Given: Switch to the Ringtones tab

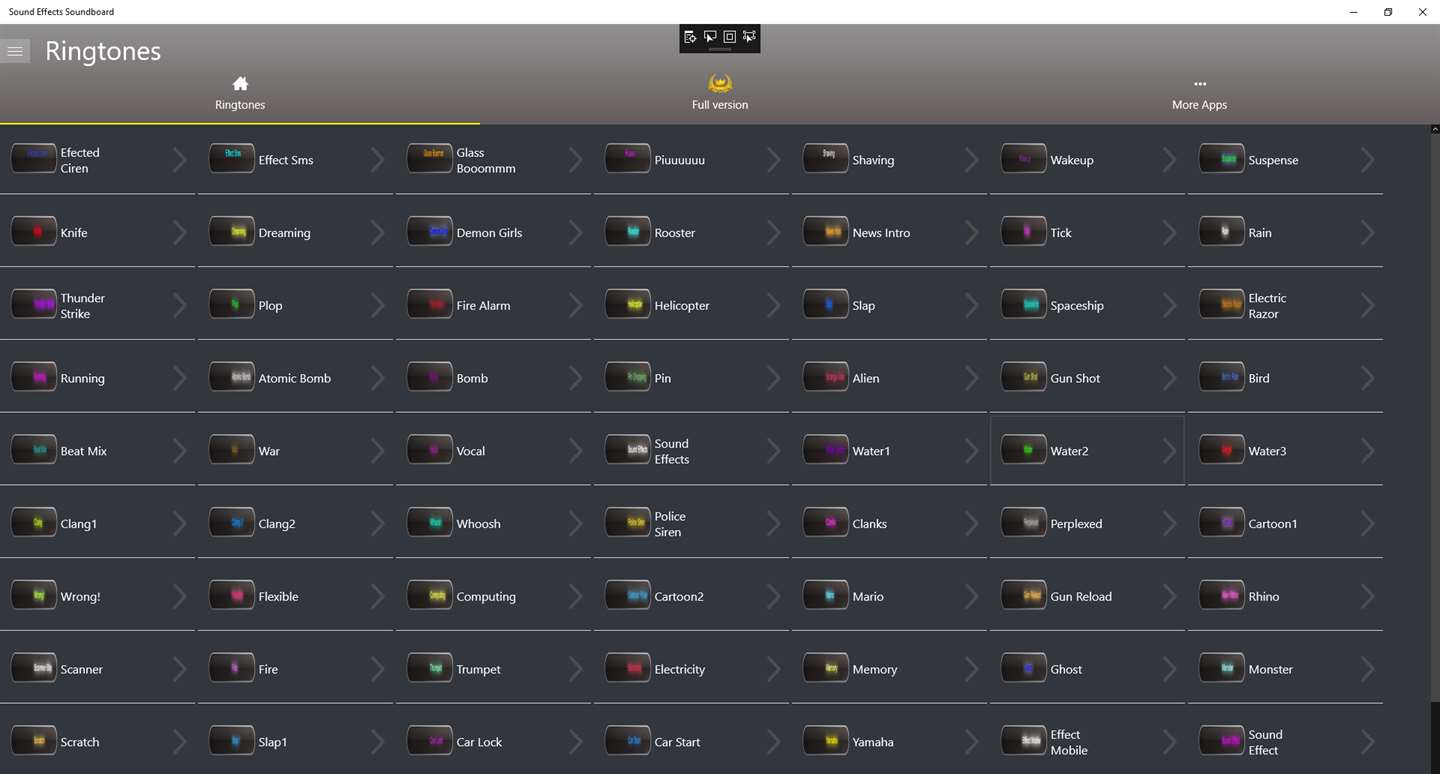Looking at the screenshot, I should pyautogui.click(x=240, y=93).
